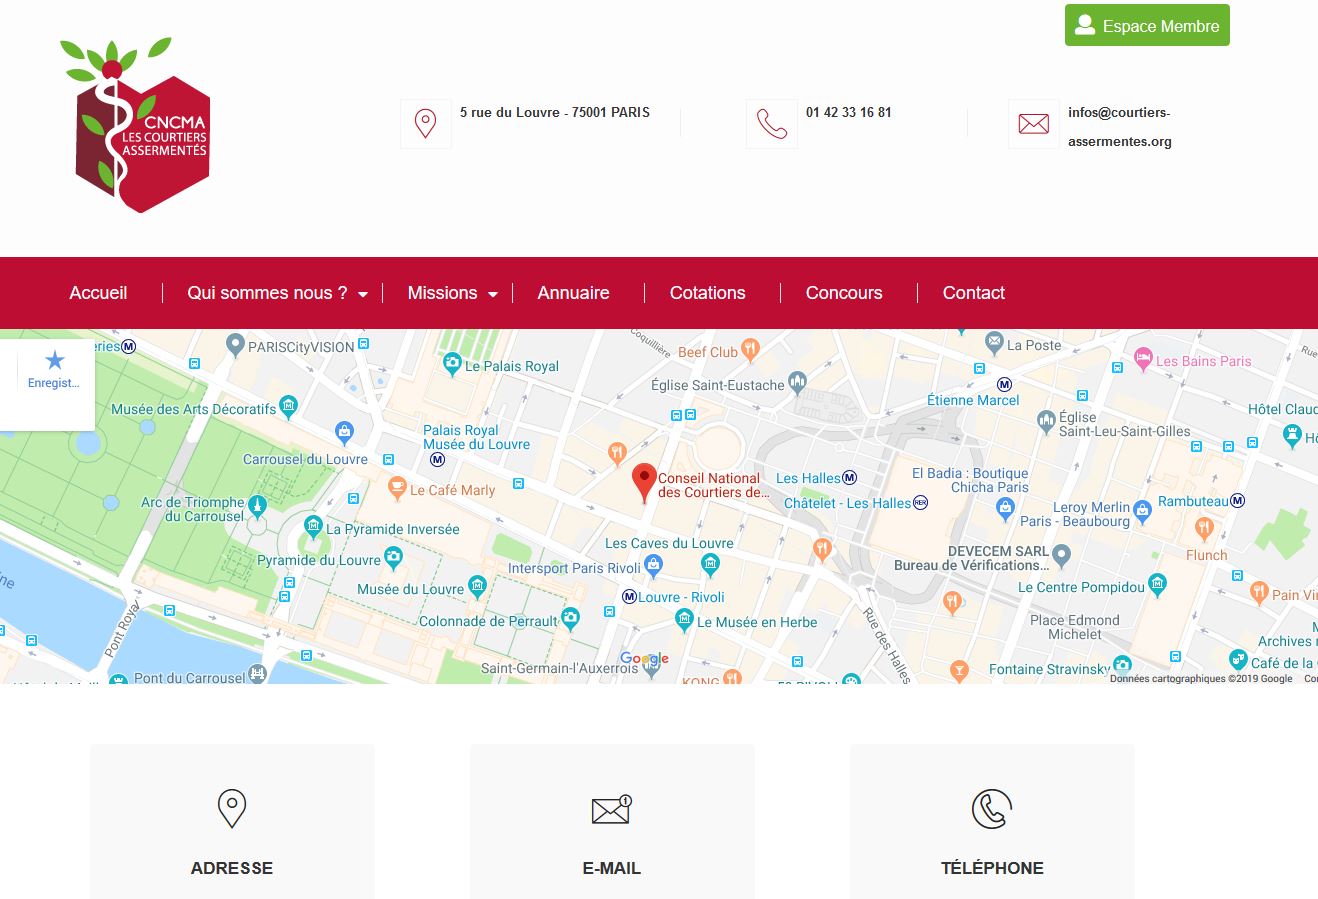The width and height of the screenshot is (1318, 899).
Task: Go to the Annuaire page
Action: 573,293
